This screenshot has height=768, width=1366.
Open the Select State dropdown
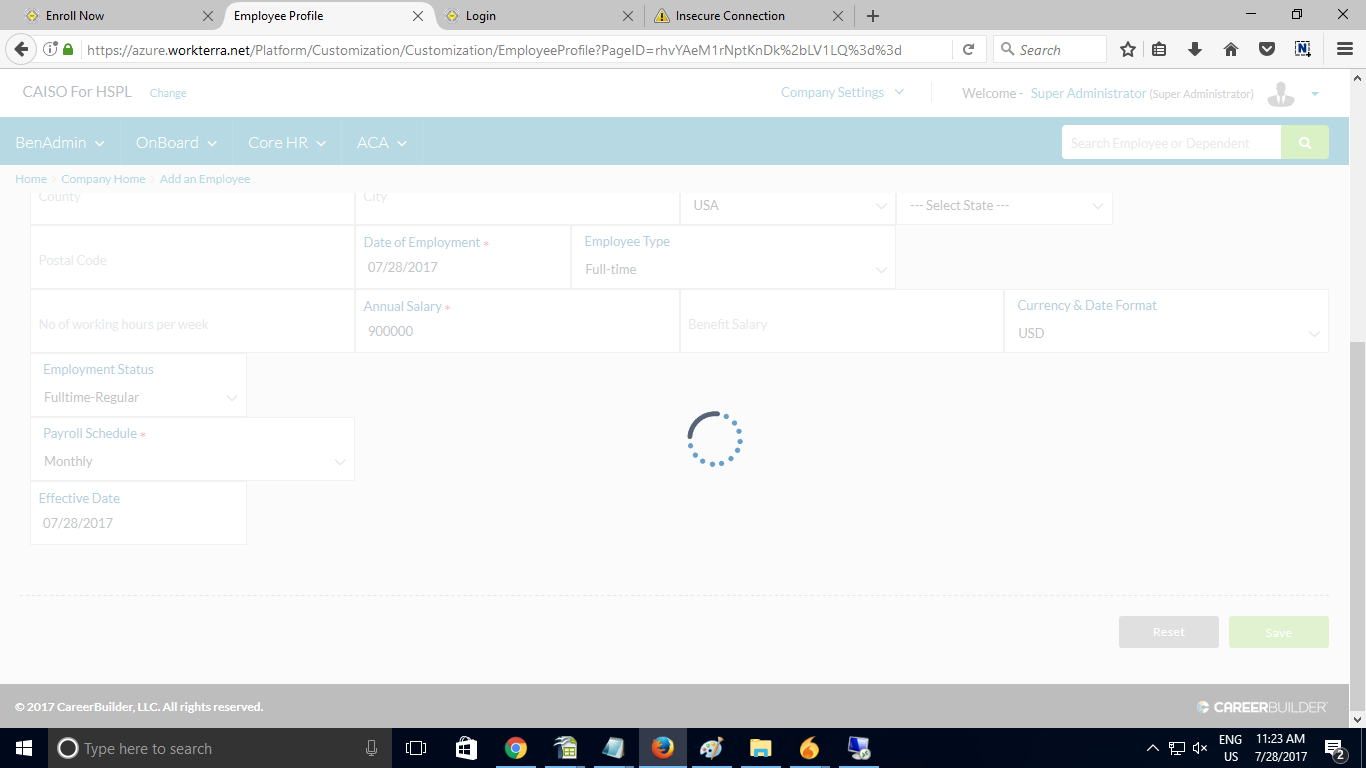coord(1004,205)
